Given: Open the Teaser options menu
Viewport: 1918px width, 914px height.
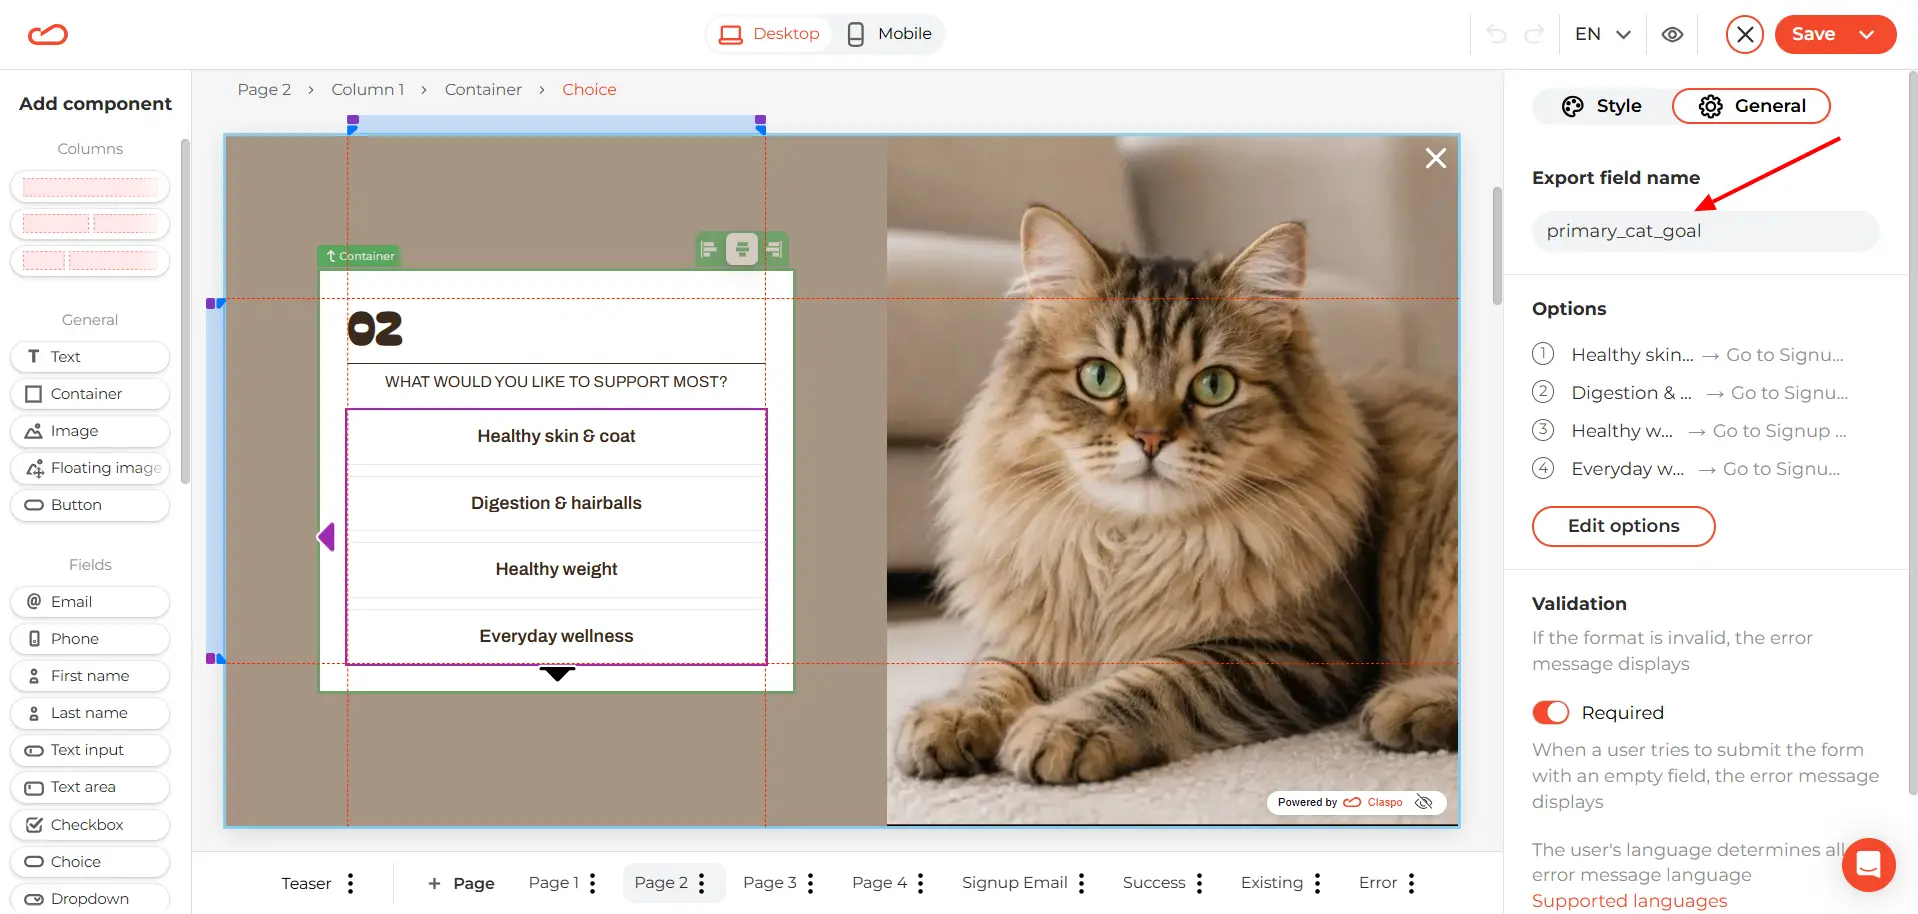Looking at the screenshot, I should (x=350, y=883).
